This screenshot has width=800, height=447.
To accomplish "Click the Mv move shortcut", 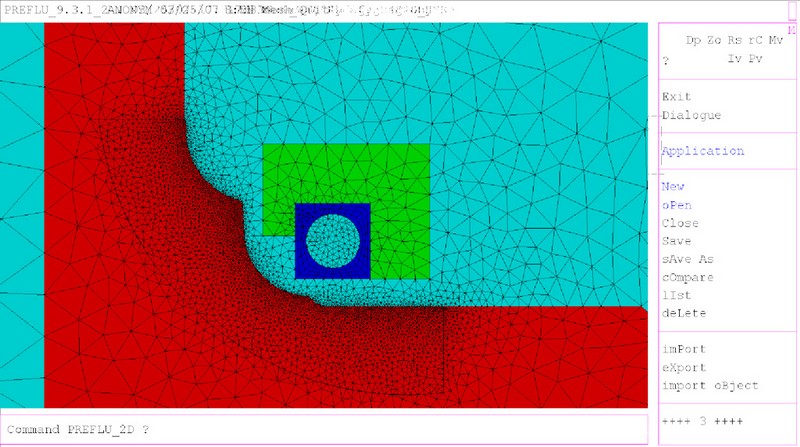I will pyautogui.click(x=776, y=40).
